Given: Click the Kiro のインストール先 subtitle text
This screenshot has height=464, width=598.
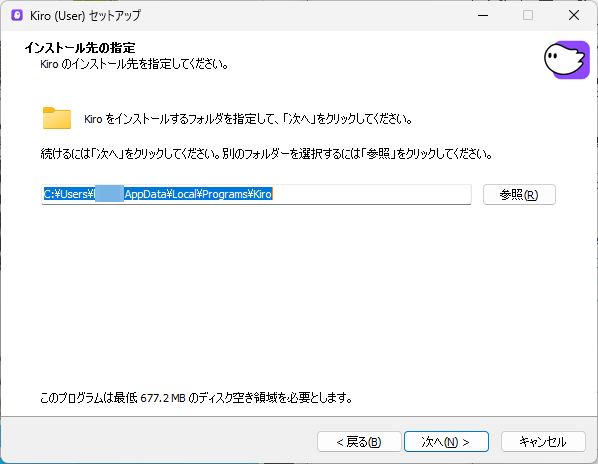Looking at the screenshot, I should pyautogui.click(x=134, y=64).
